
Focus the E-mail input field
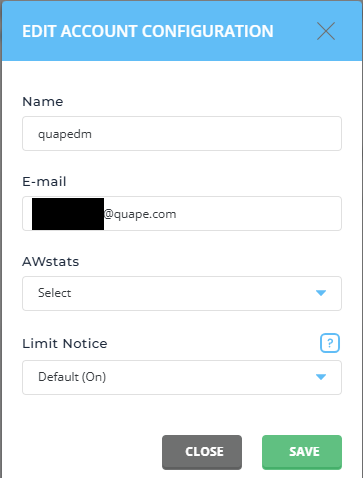[x=182, y=213]
